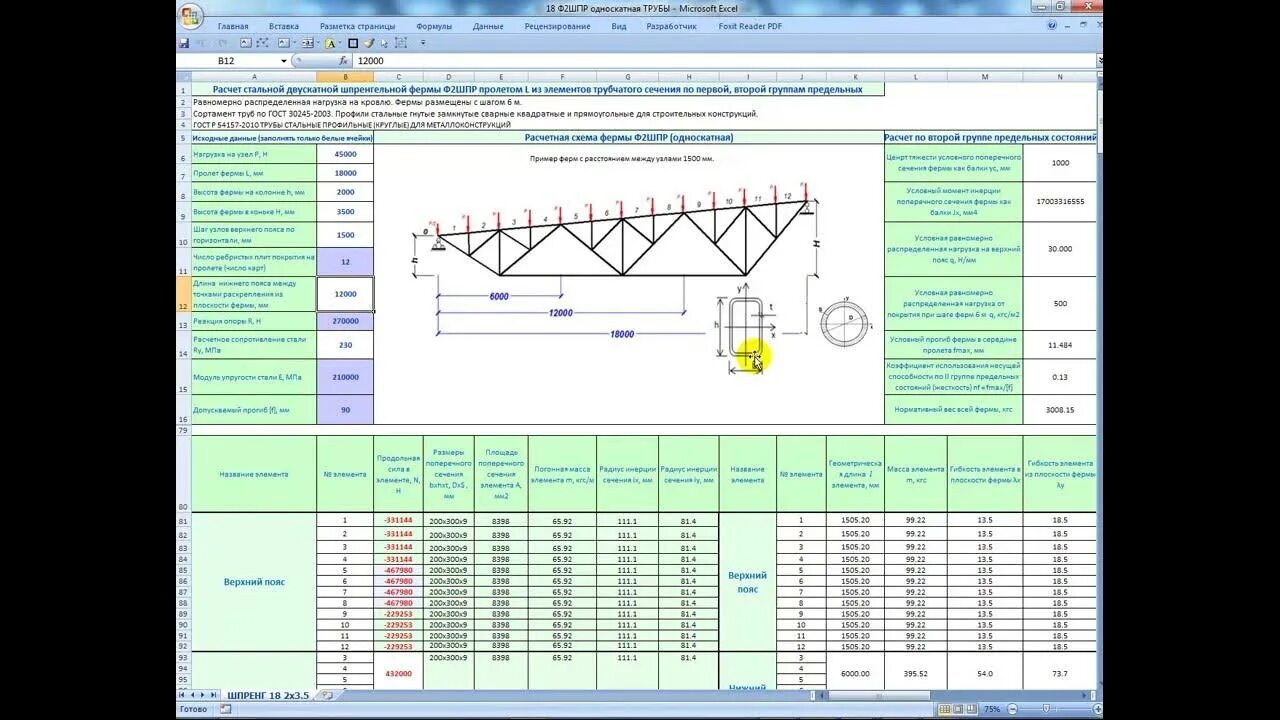This screenshot has width=1280, height=720.
Task: Click the Name Box showing B12
Action: 226,61
